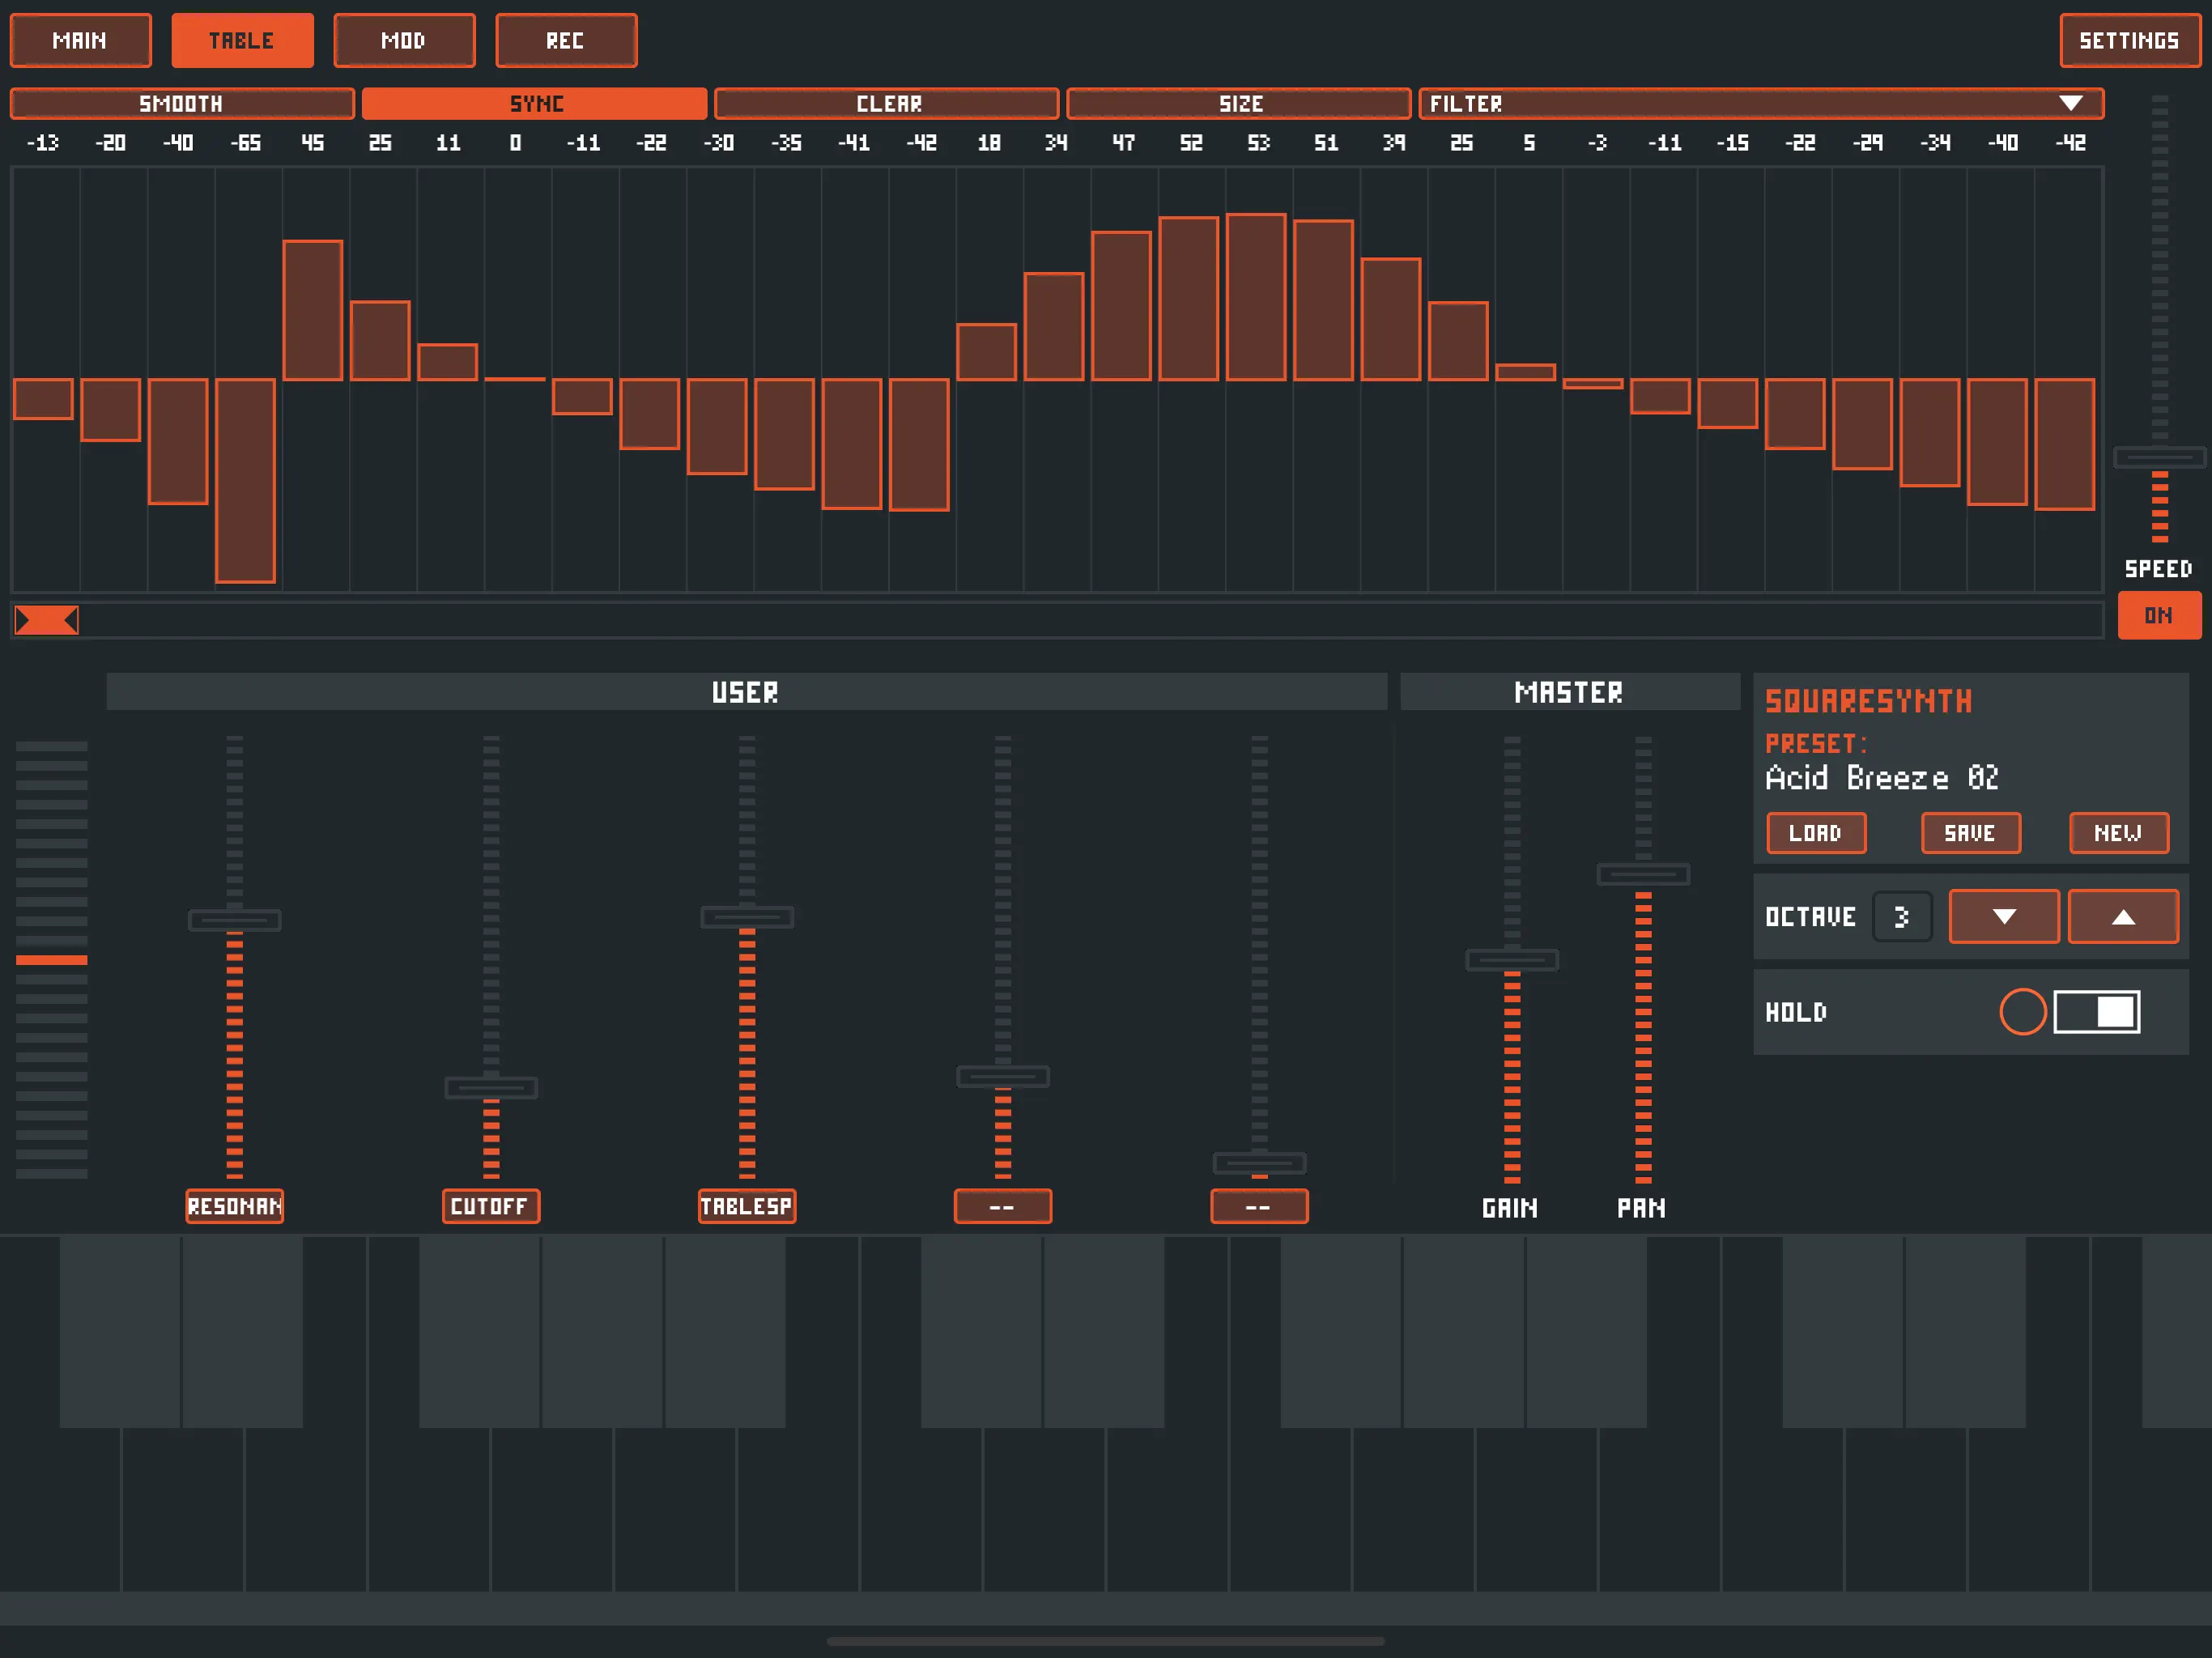
Task: Switch to the MOD tab
Action: point(404,41)
